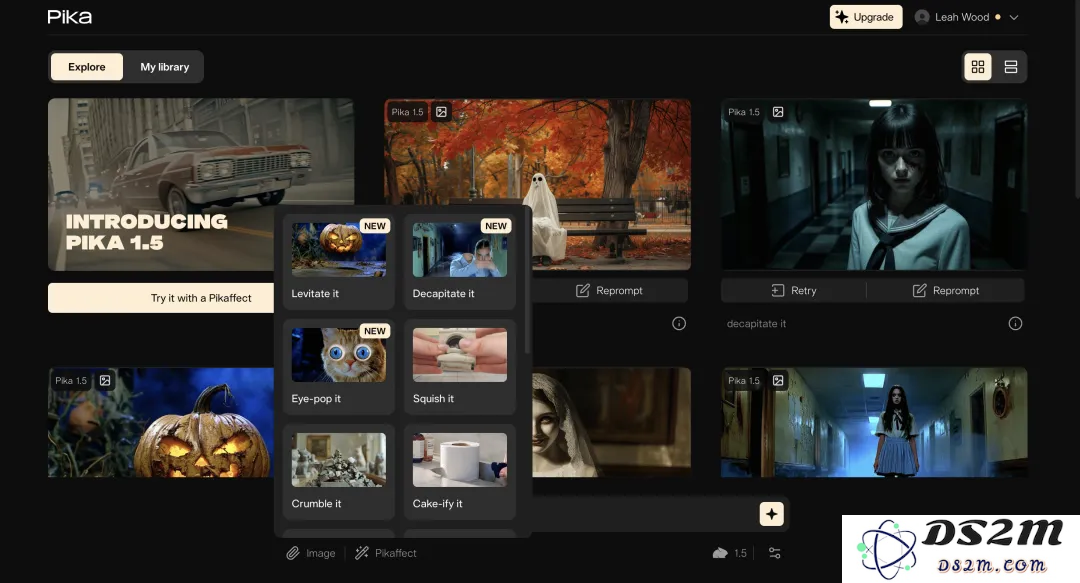Click the Pikaffect wand option
The image size is (1080, 583).
[x=386, y=553]
